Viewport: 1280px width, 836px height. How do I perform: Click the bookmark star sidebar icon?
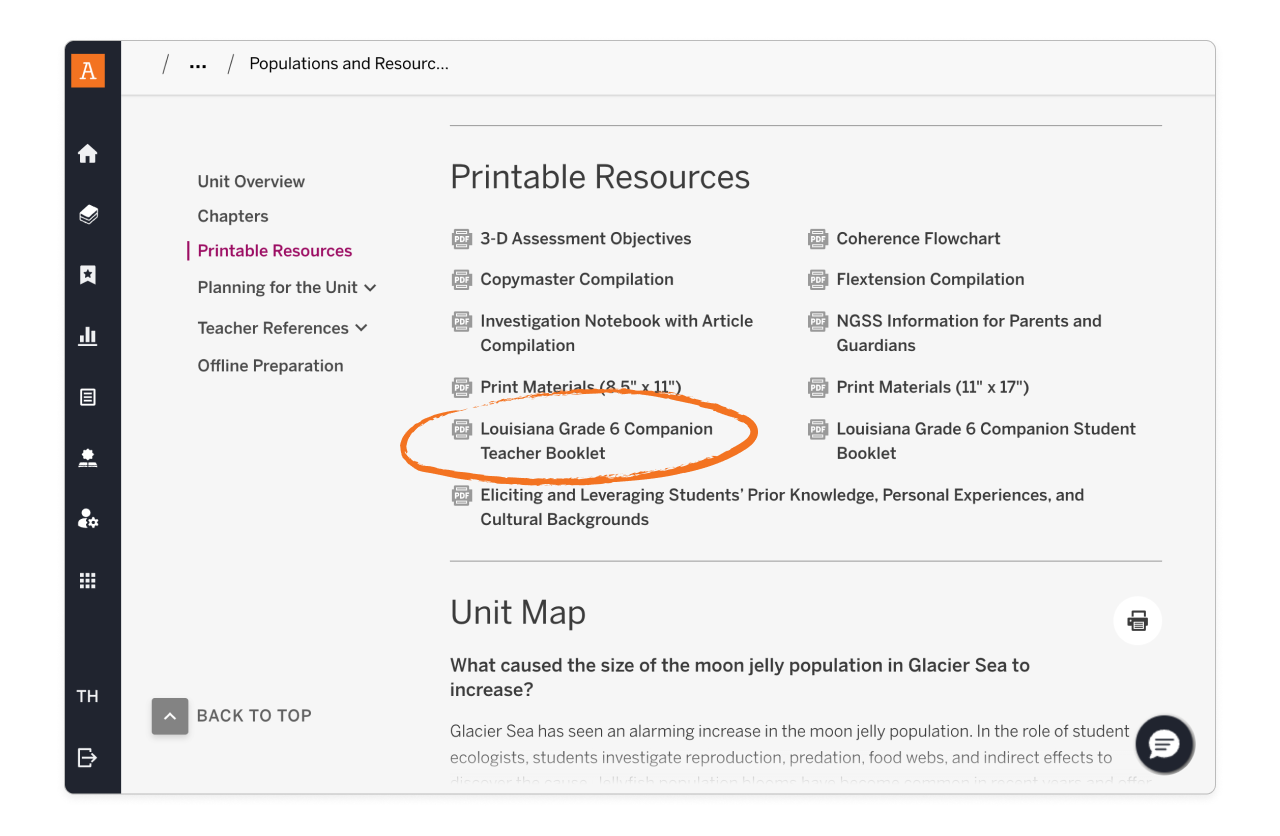click(88, 275)
